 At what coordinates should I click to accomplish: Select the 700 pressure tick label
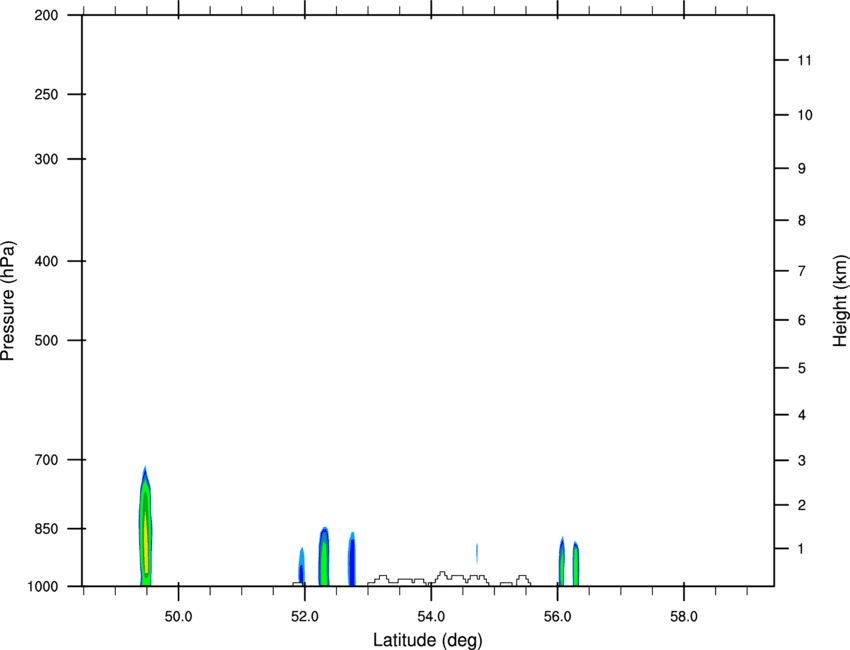pos(46,460)
